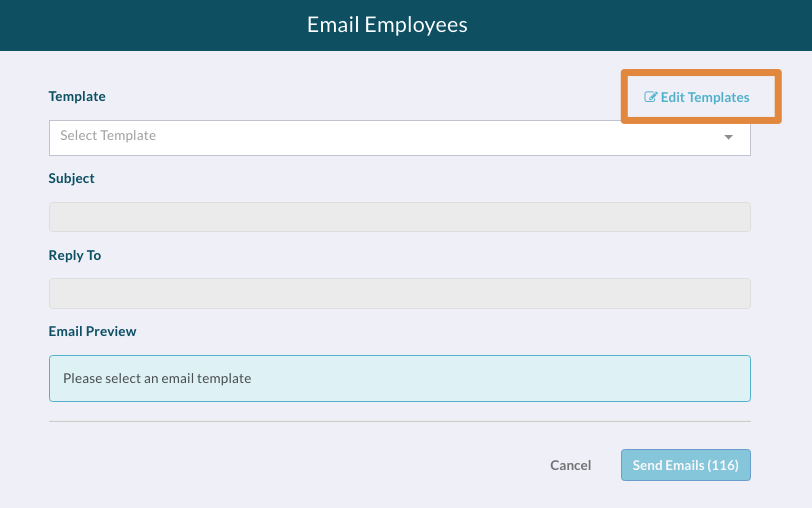Click the dropdown caret in the Template field

tap(729, 137)
